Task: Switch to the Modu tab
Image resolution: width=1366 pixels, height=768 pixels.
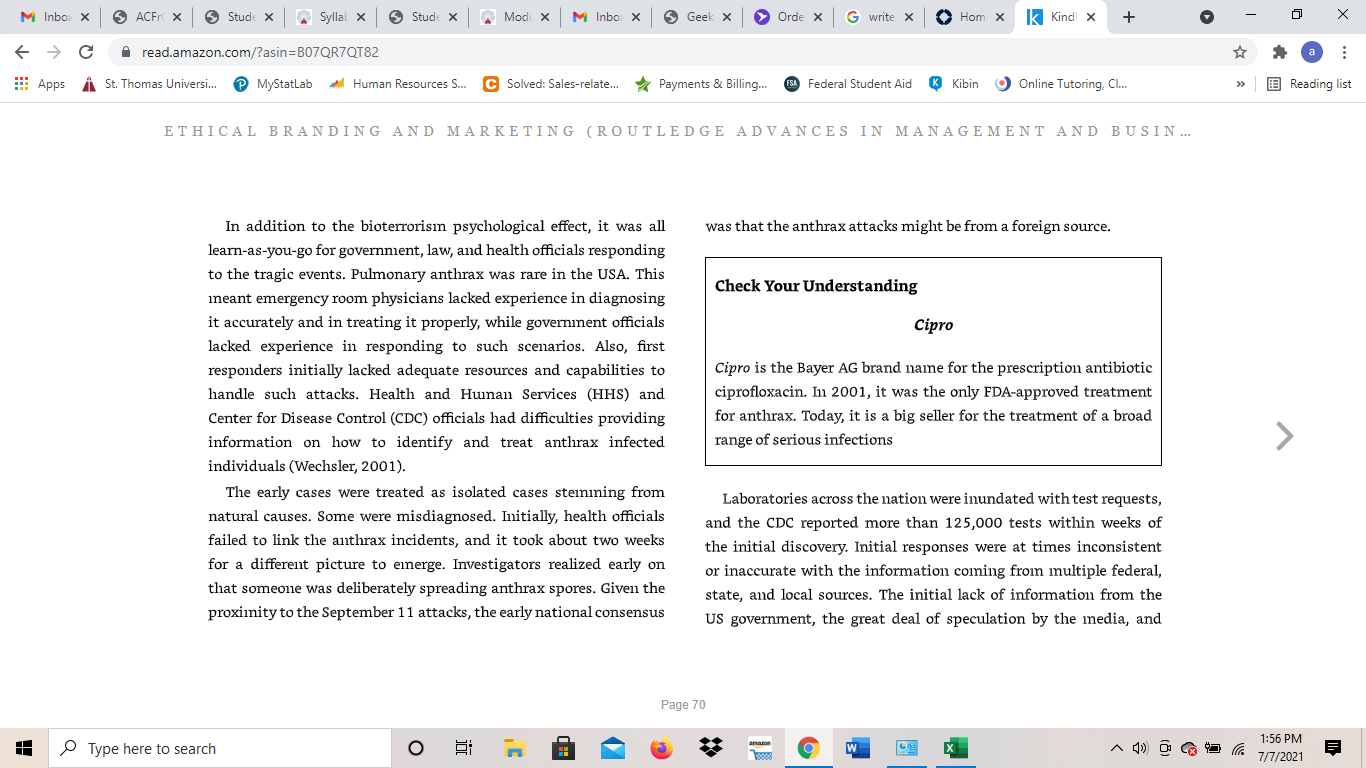Action: click(x=514, y=17)
